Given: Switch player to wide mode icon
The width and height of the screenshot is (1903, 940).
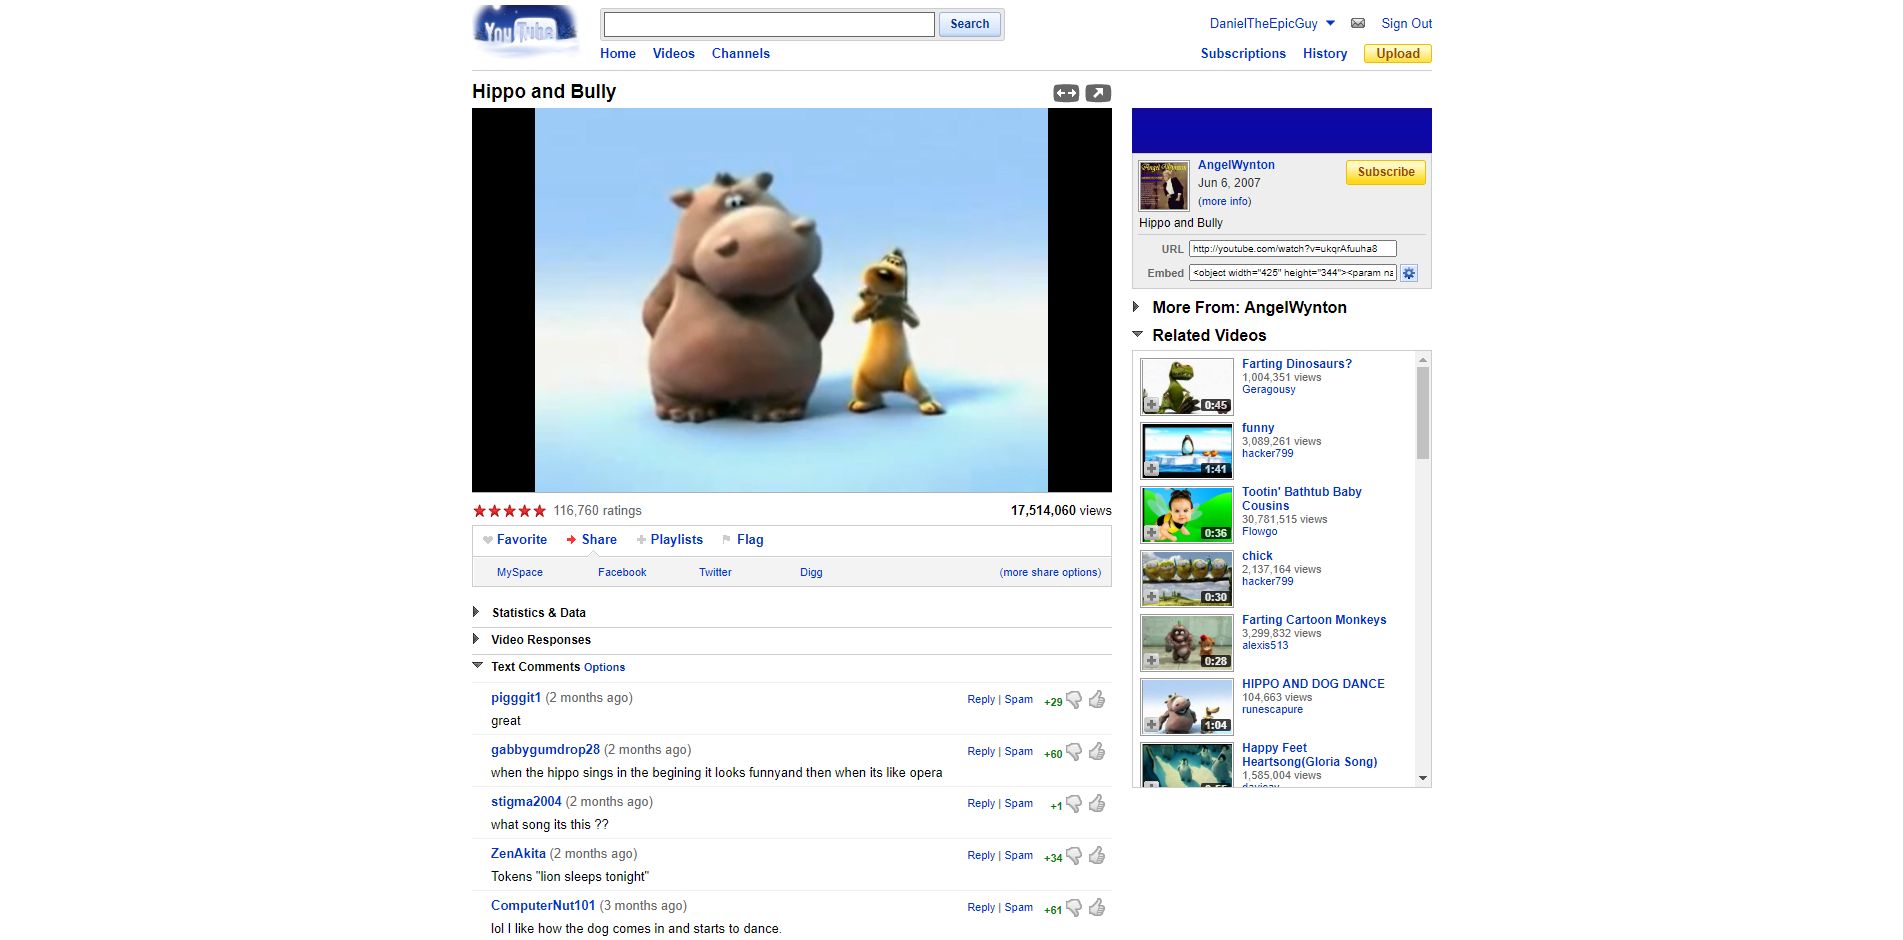Looking at the screenshot, I should pyautogui.click(x=1066, y=93).
